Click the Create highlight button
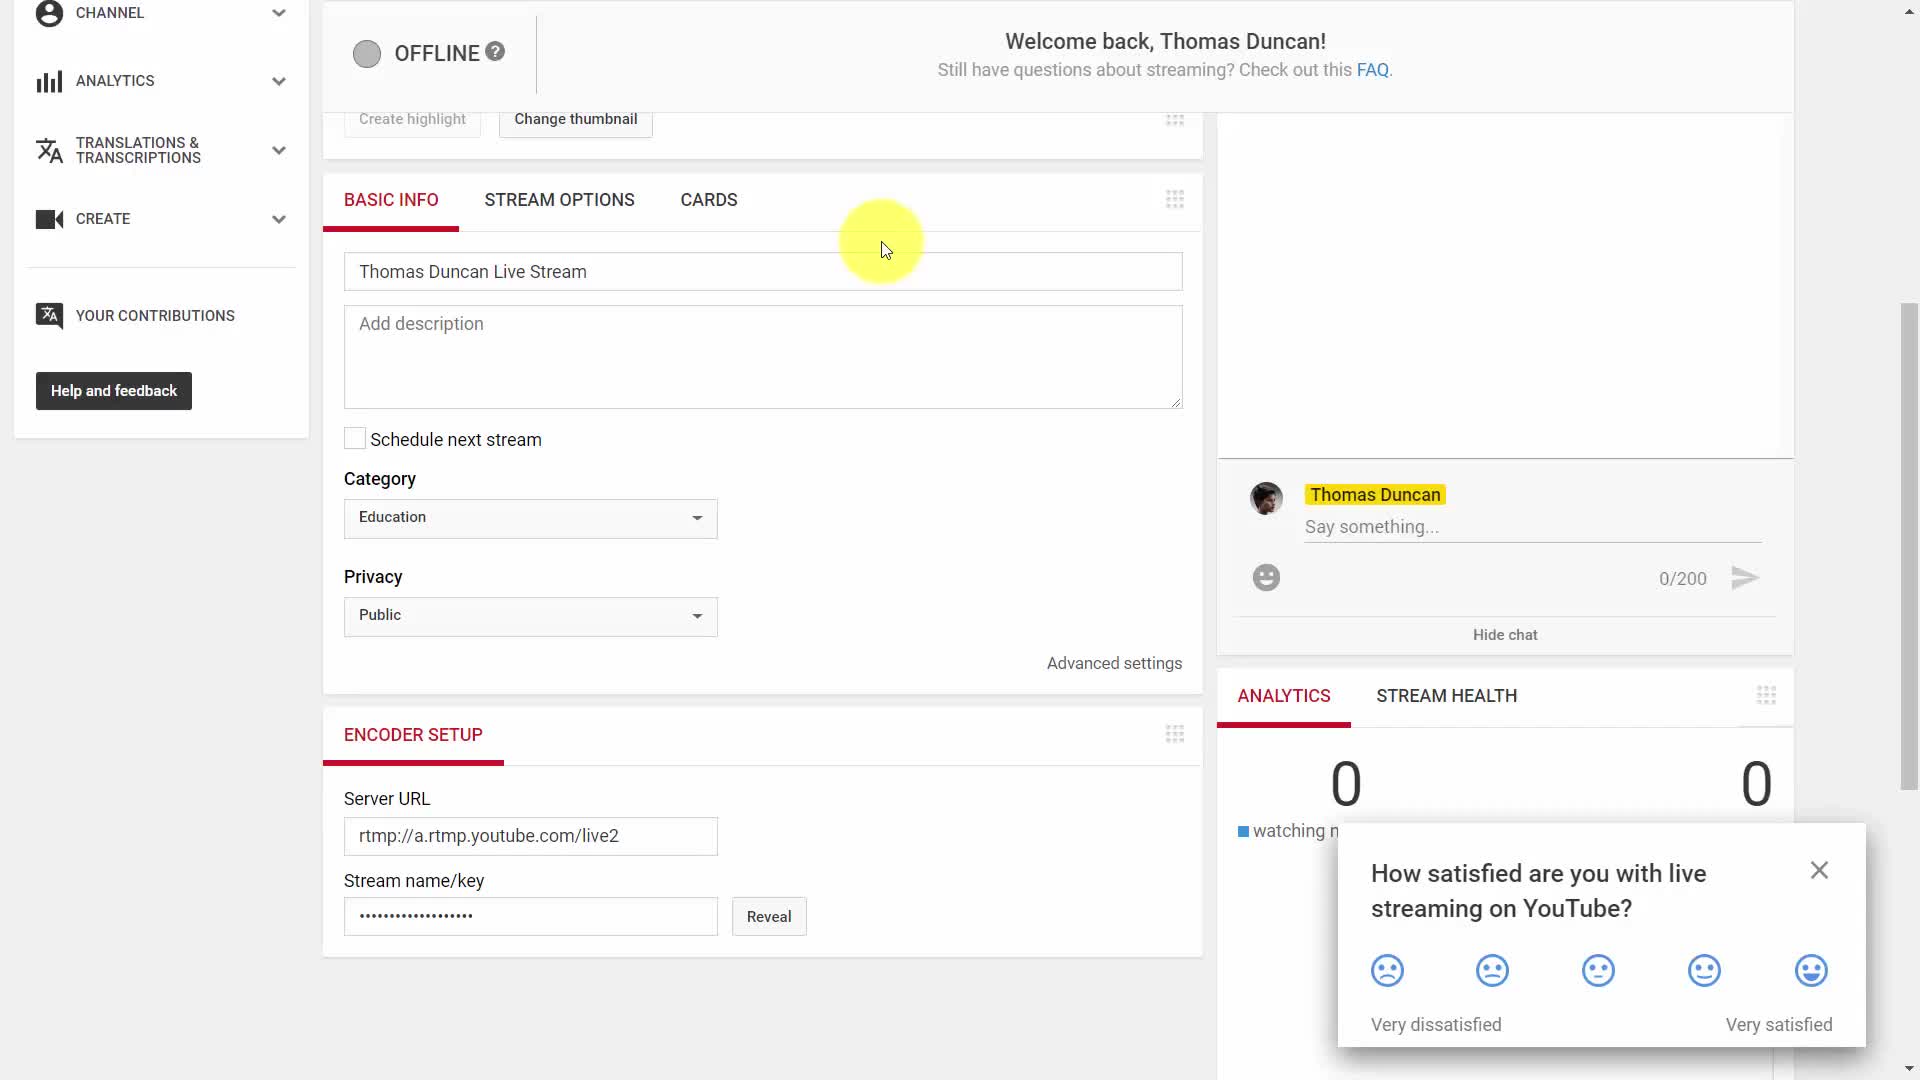 pyautogui.click(x=412, y=120)
